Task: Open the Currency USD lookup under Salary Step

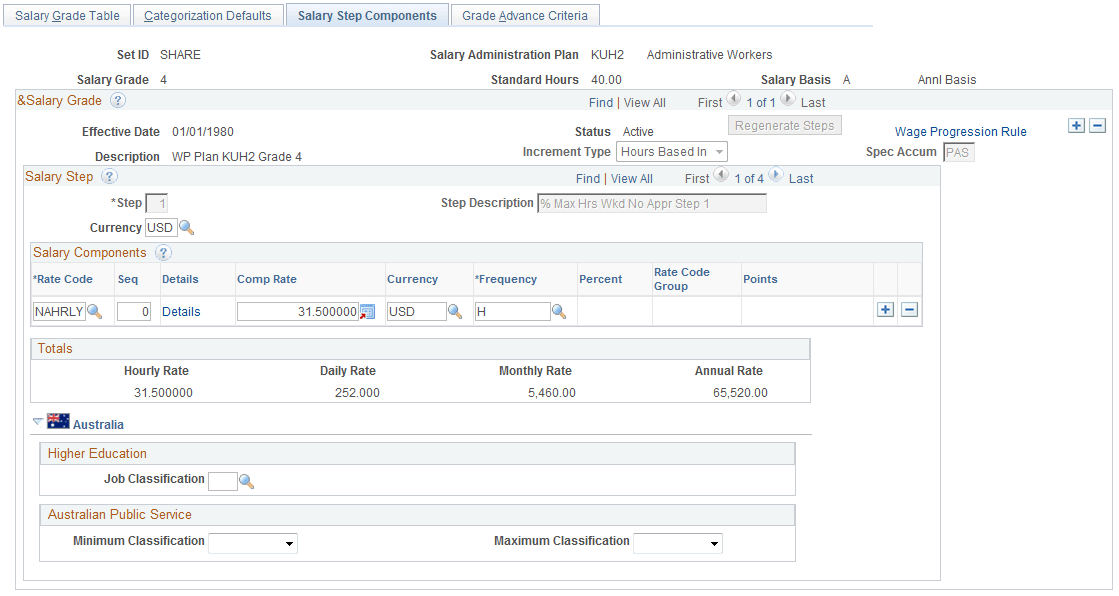Action: pos(186,227)
